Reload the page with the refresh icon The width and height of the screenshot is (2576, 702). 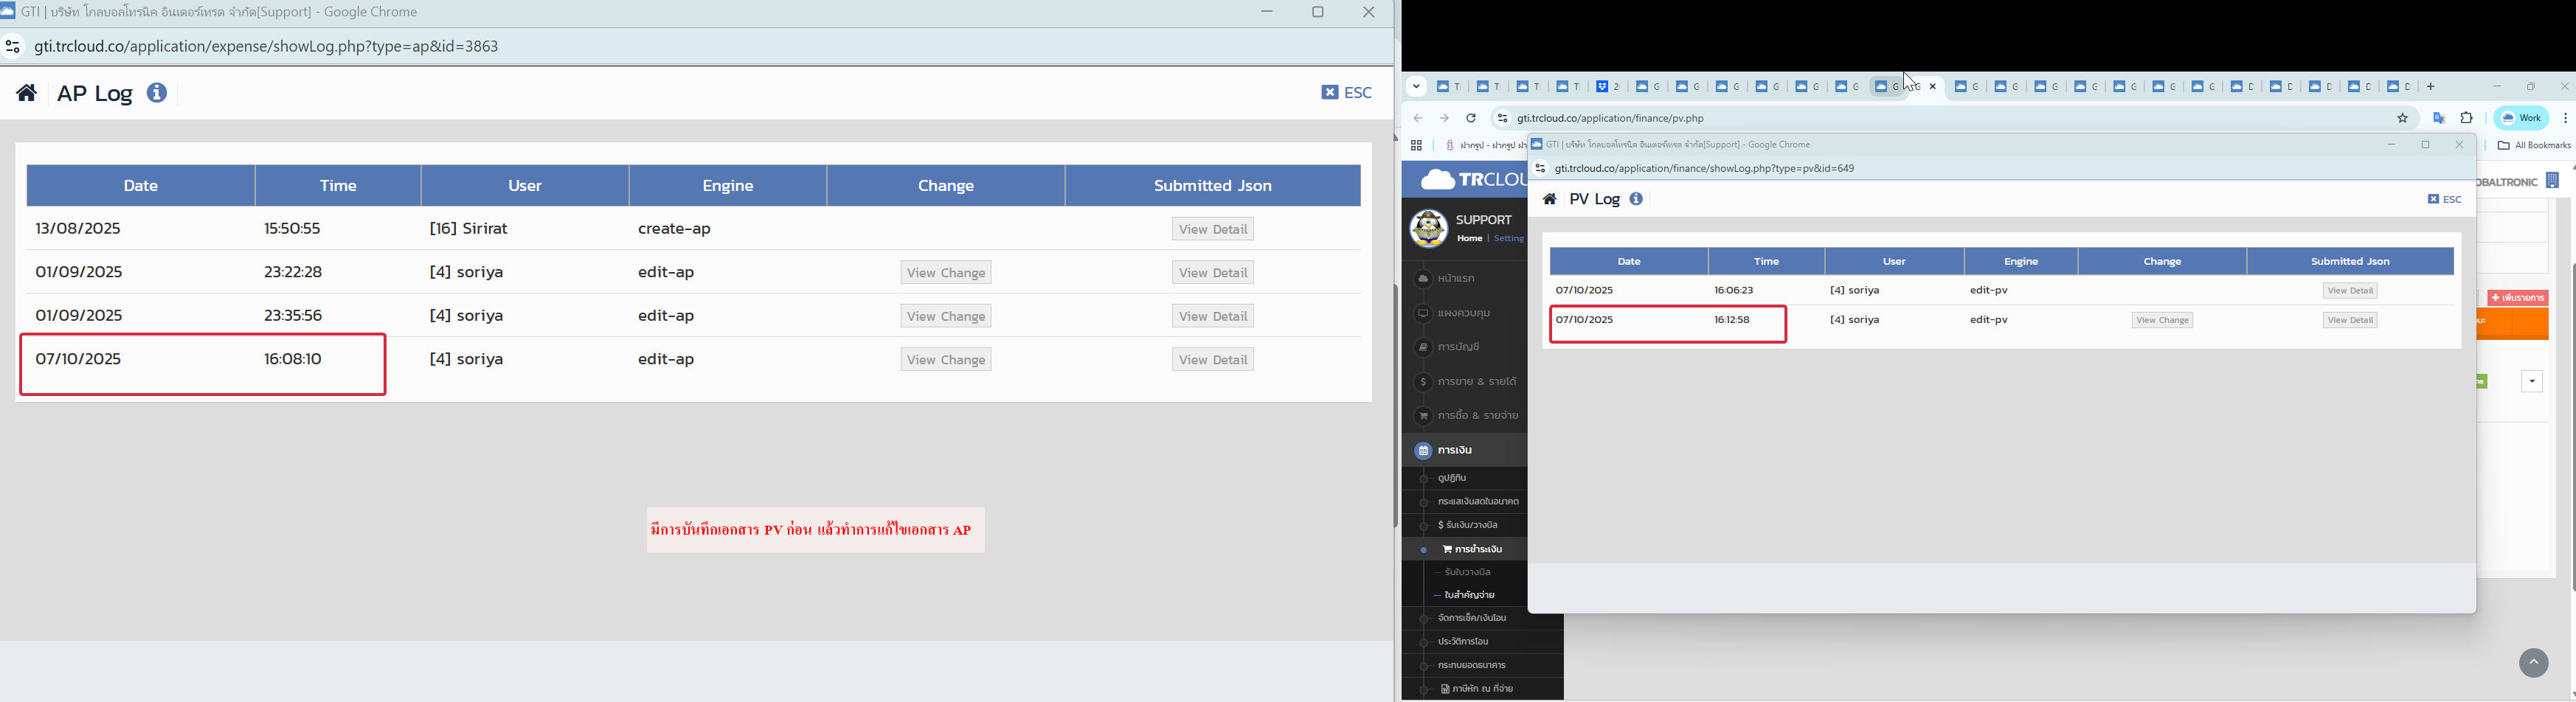tap(1471, 119)
